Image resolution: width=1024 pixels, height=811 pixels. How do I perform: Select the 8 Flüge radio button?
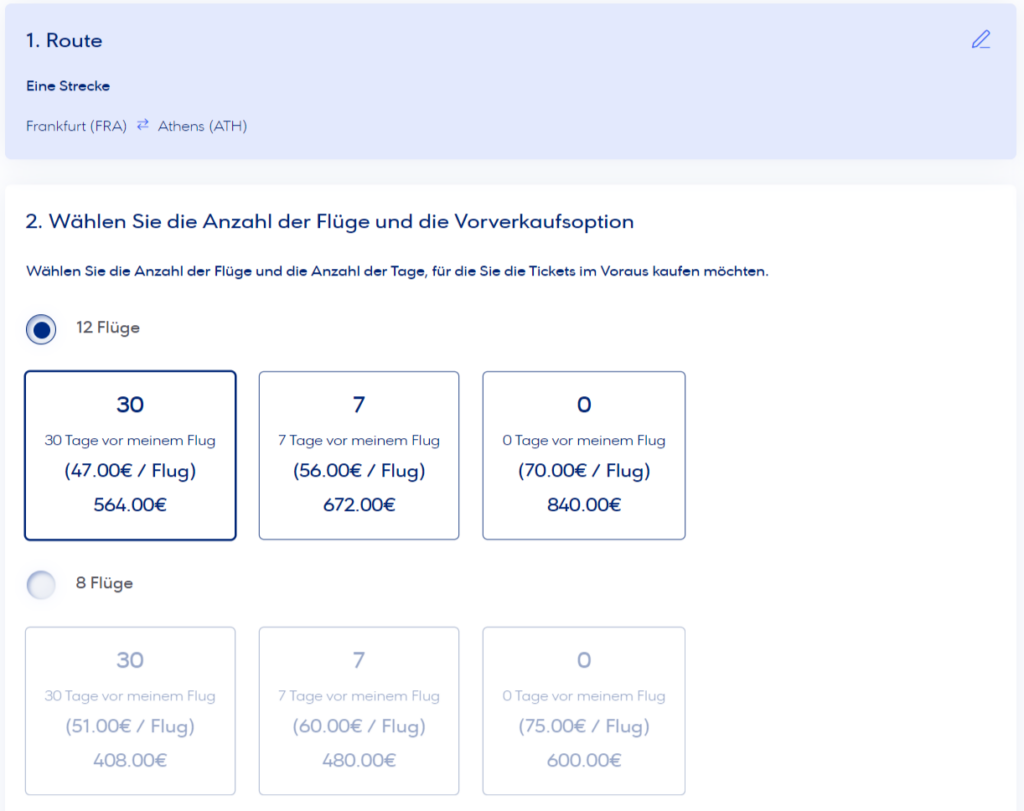[x=41, y=584]
